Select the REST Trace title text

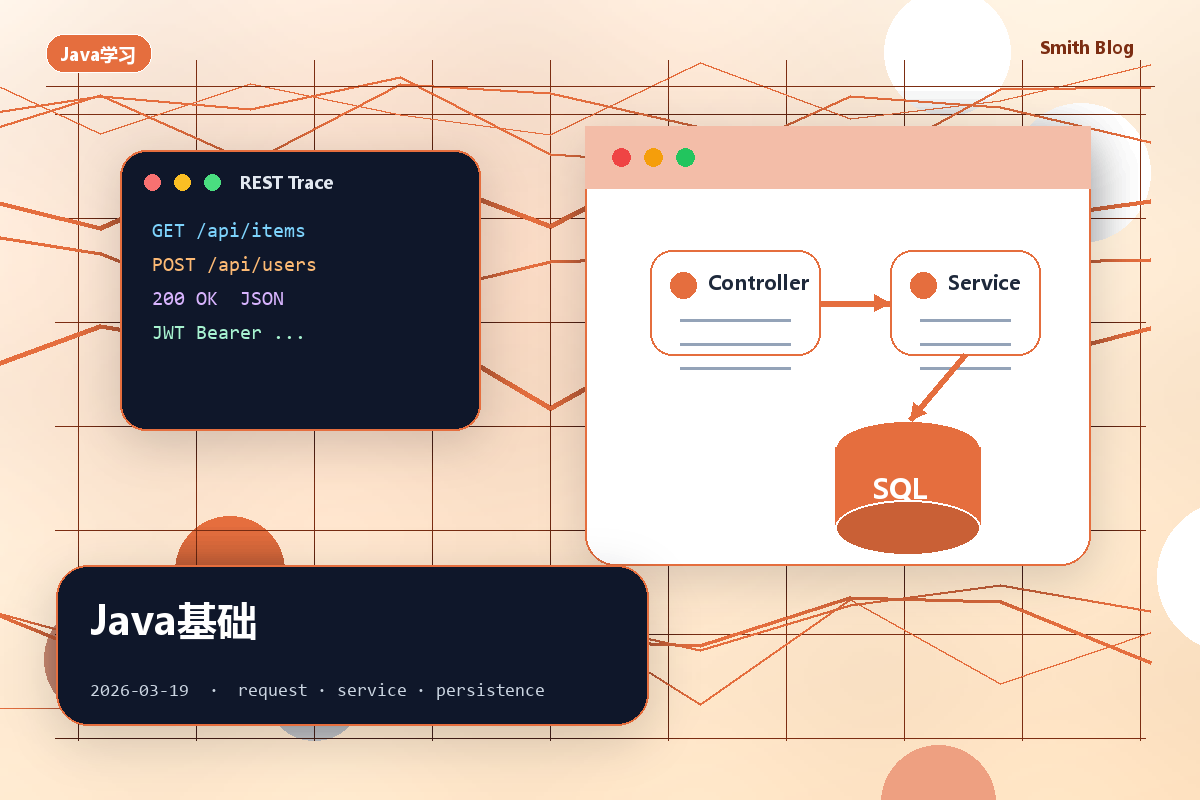(286, 183)
